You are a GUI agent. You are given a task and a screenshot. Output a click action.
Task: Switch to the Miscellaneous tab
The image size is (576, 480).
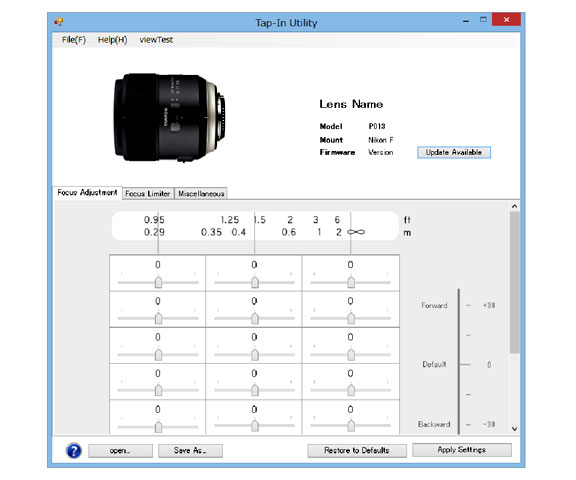pos(201,194)
